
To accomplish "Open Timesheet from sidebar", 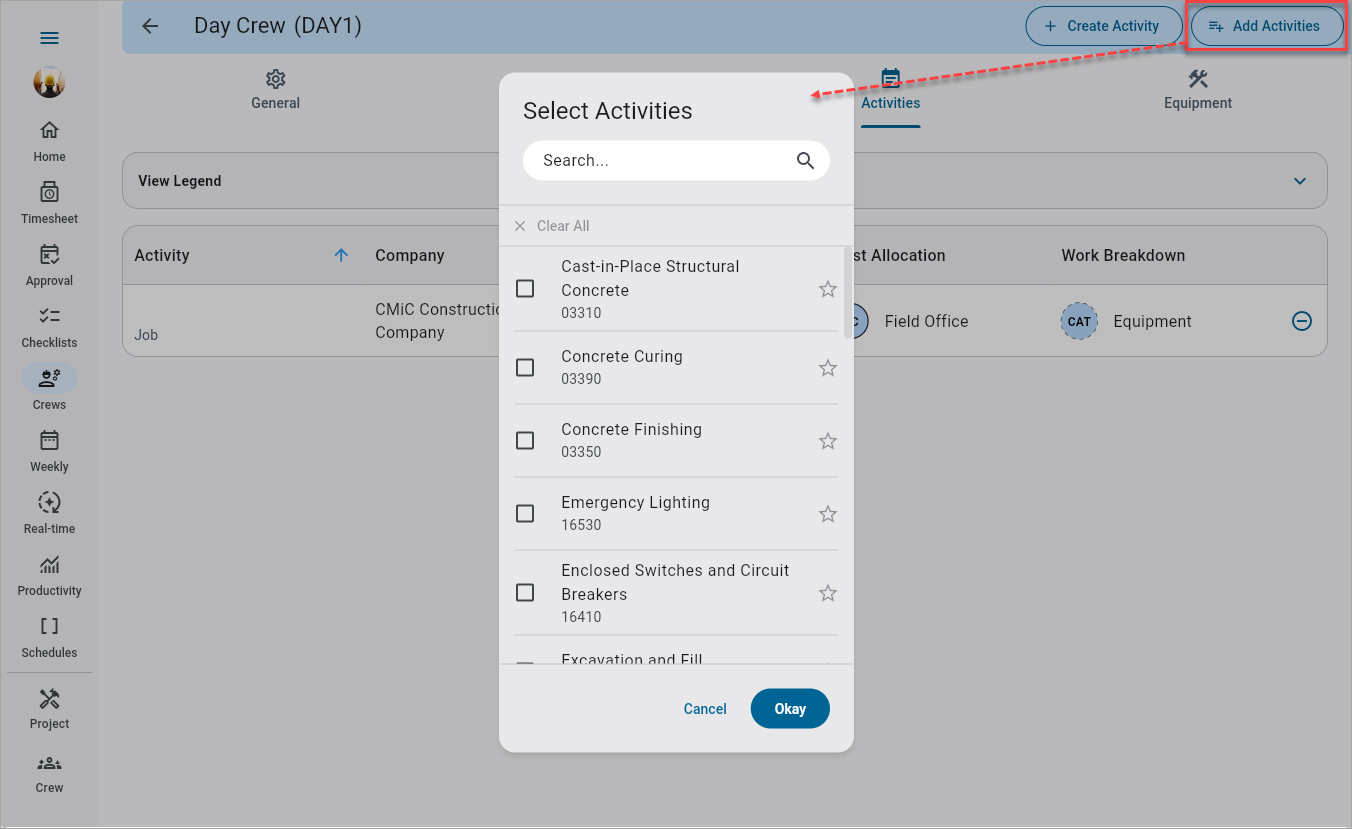I will point(49,203).
